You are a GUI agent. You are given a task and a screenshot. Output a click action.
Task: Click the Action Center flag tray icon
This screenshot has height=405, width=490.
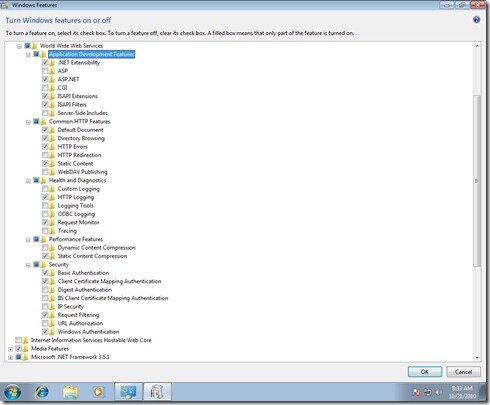[416, 392]
